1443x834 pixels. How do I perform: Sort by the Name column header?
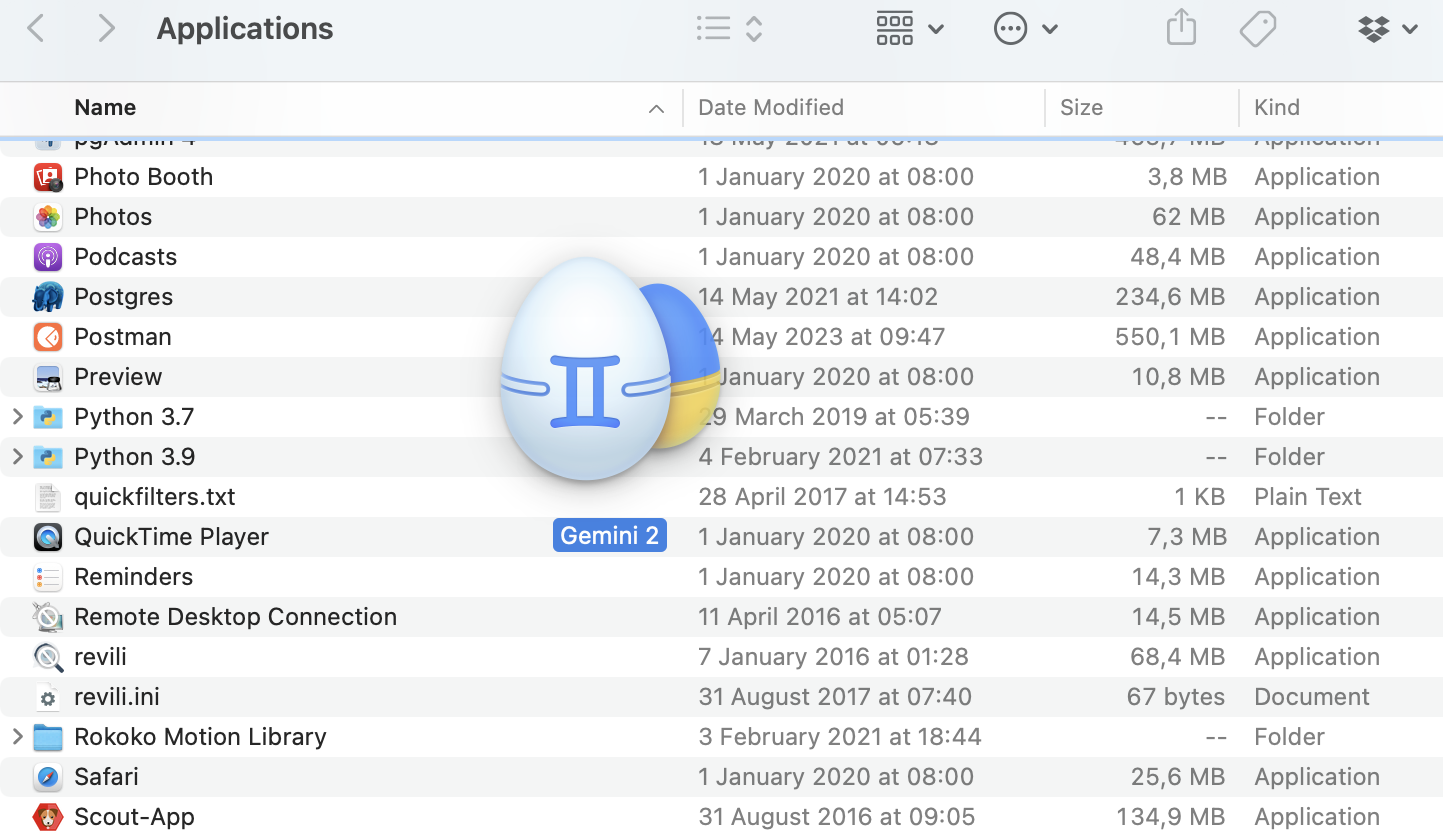[105, 107]
